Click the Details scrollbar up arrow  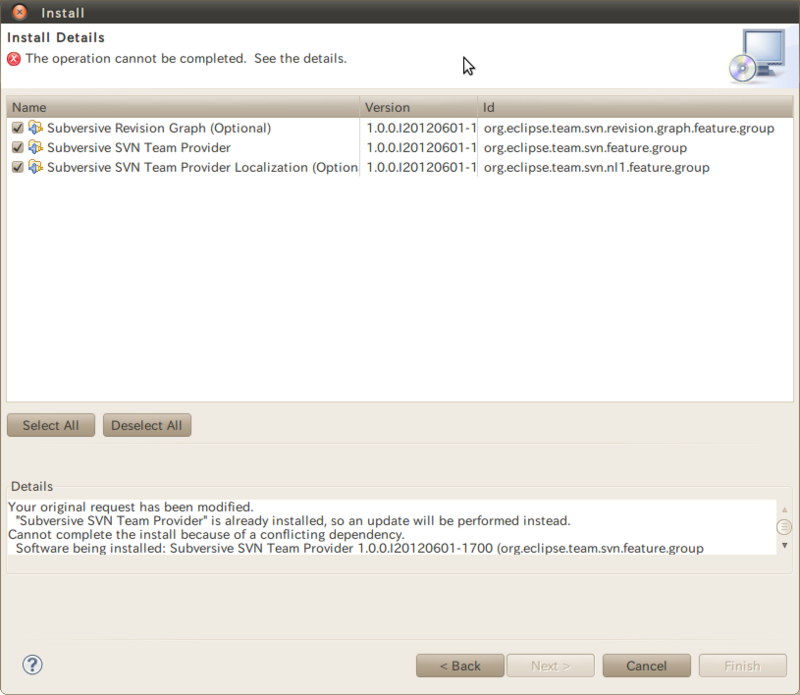(784, 510)
